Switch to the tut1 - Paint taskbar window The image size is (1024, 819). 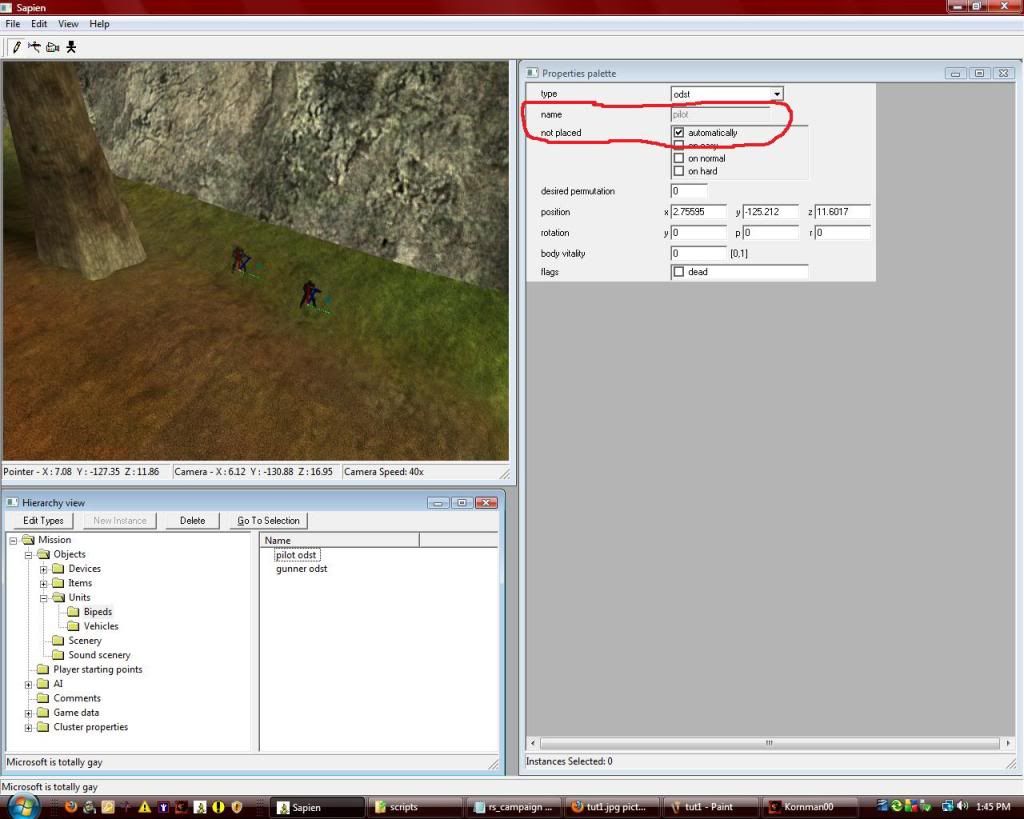tap(712, 807)
